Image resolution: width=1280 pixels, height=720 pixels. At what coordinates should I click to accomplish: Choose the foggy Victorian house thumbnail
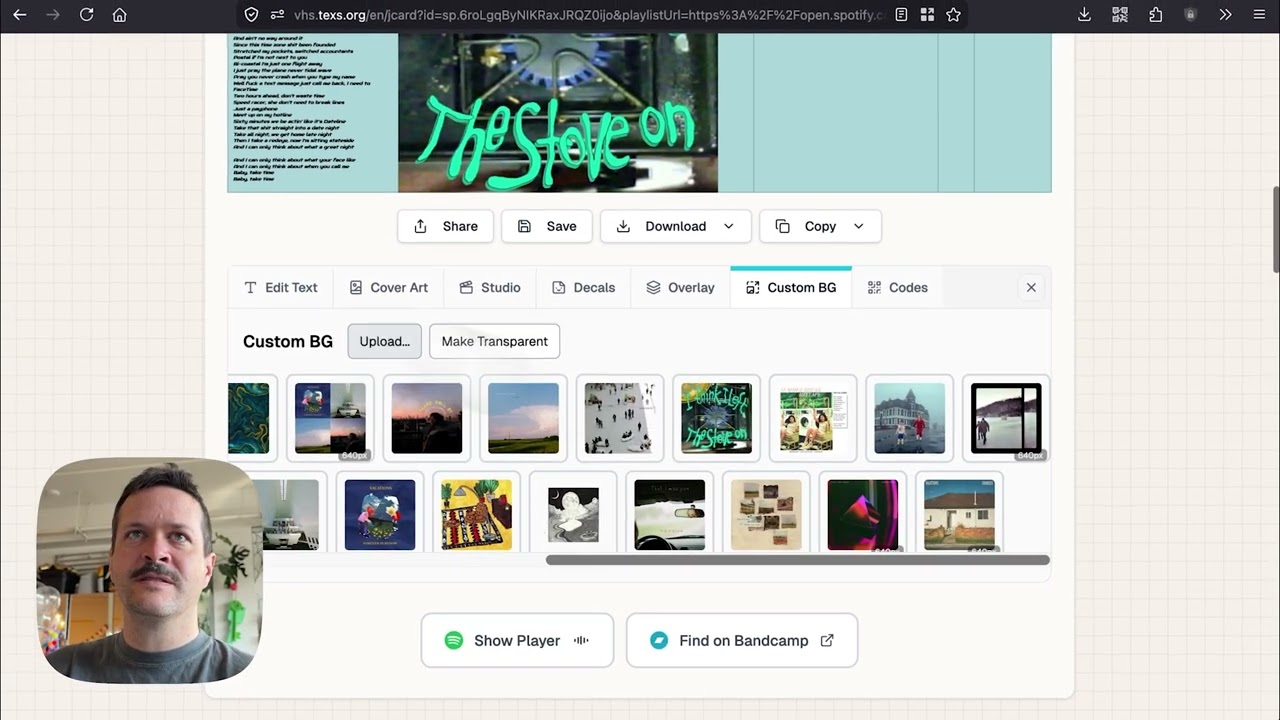[x=909, y=418]
